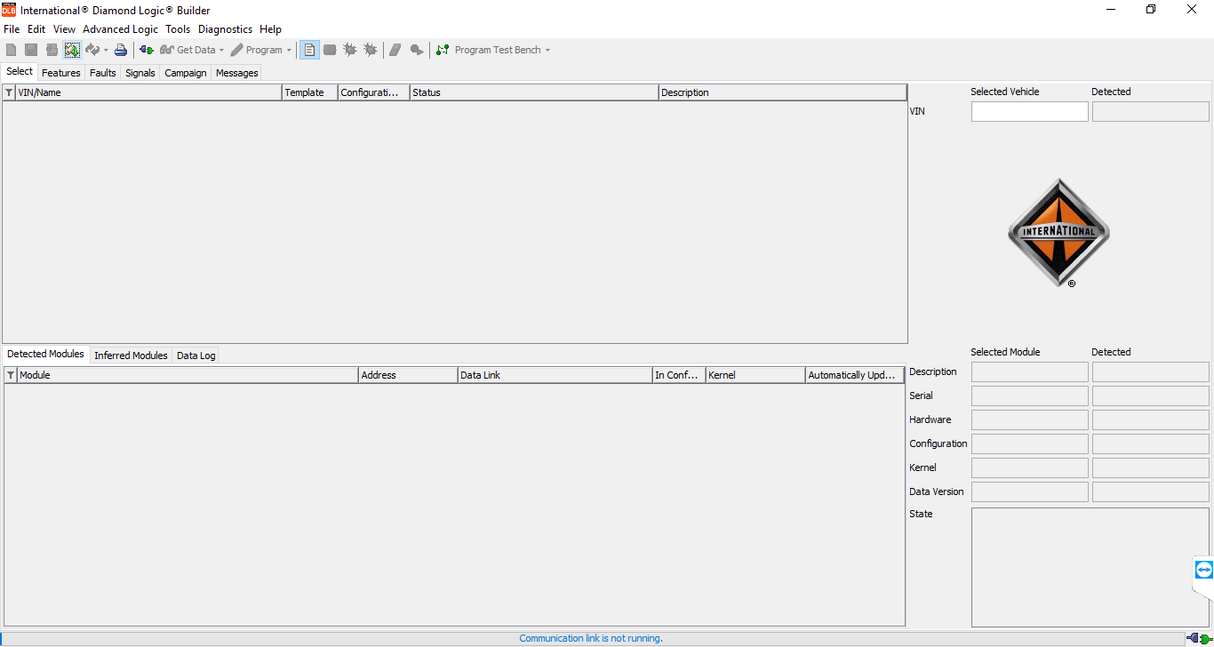Click the Program pencil icon
Screen dimensions: 1214x647
tap(236, 49)
